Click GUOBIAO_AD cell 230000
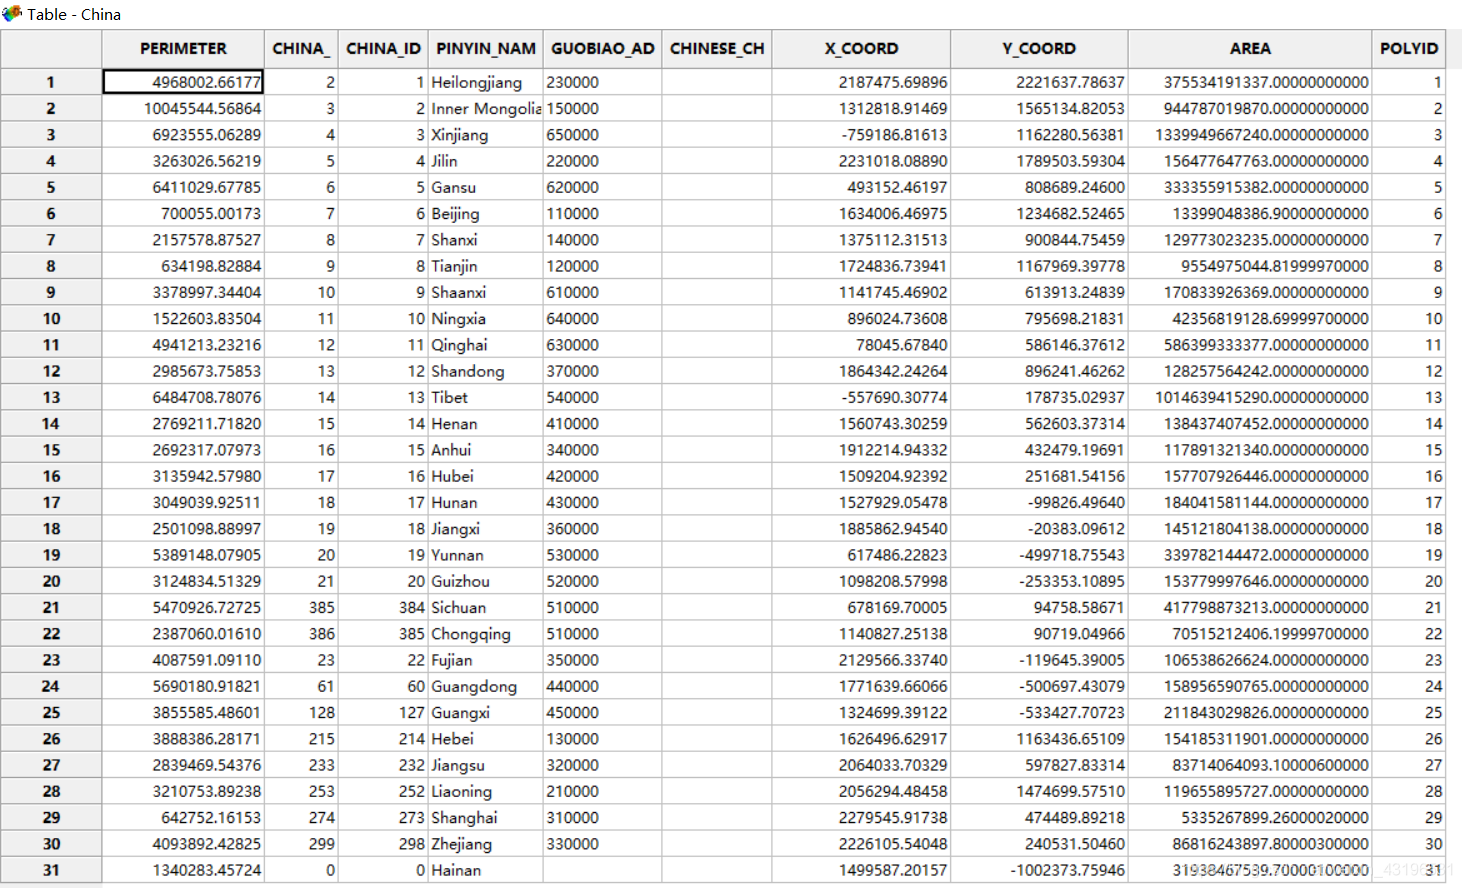 602,82
